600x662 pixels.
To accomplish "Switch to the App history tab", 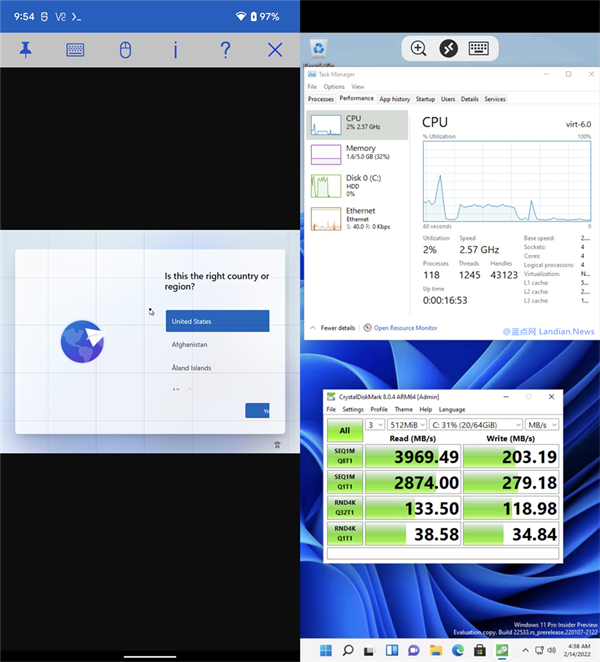I will click(x=394, y=99).
